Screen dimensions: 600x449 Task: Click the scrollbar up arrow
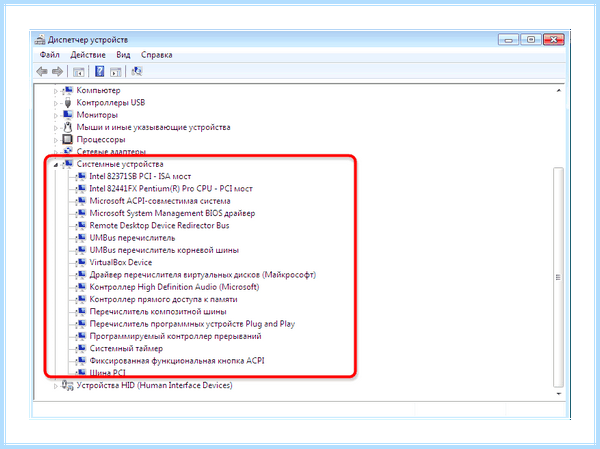(559, 91)
